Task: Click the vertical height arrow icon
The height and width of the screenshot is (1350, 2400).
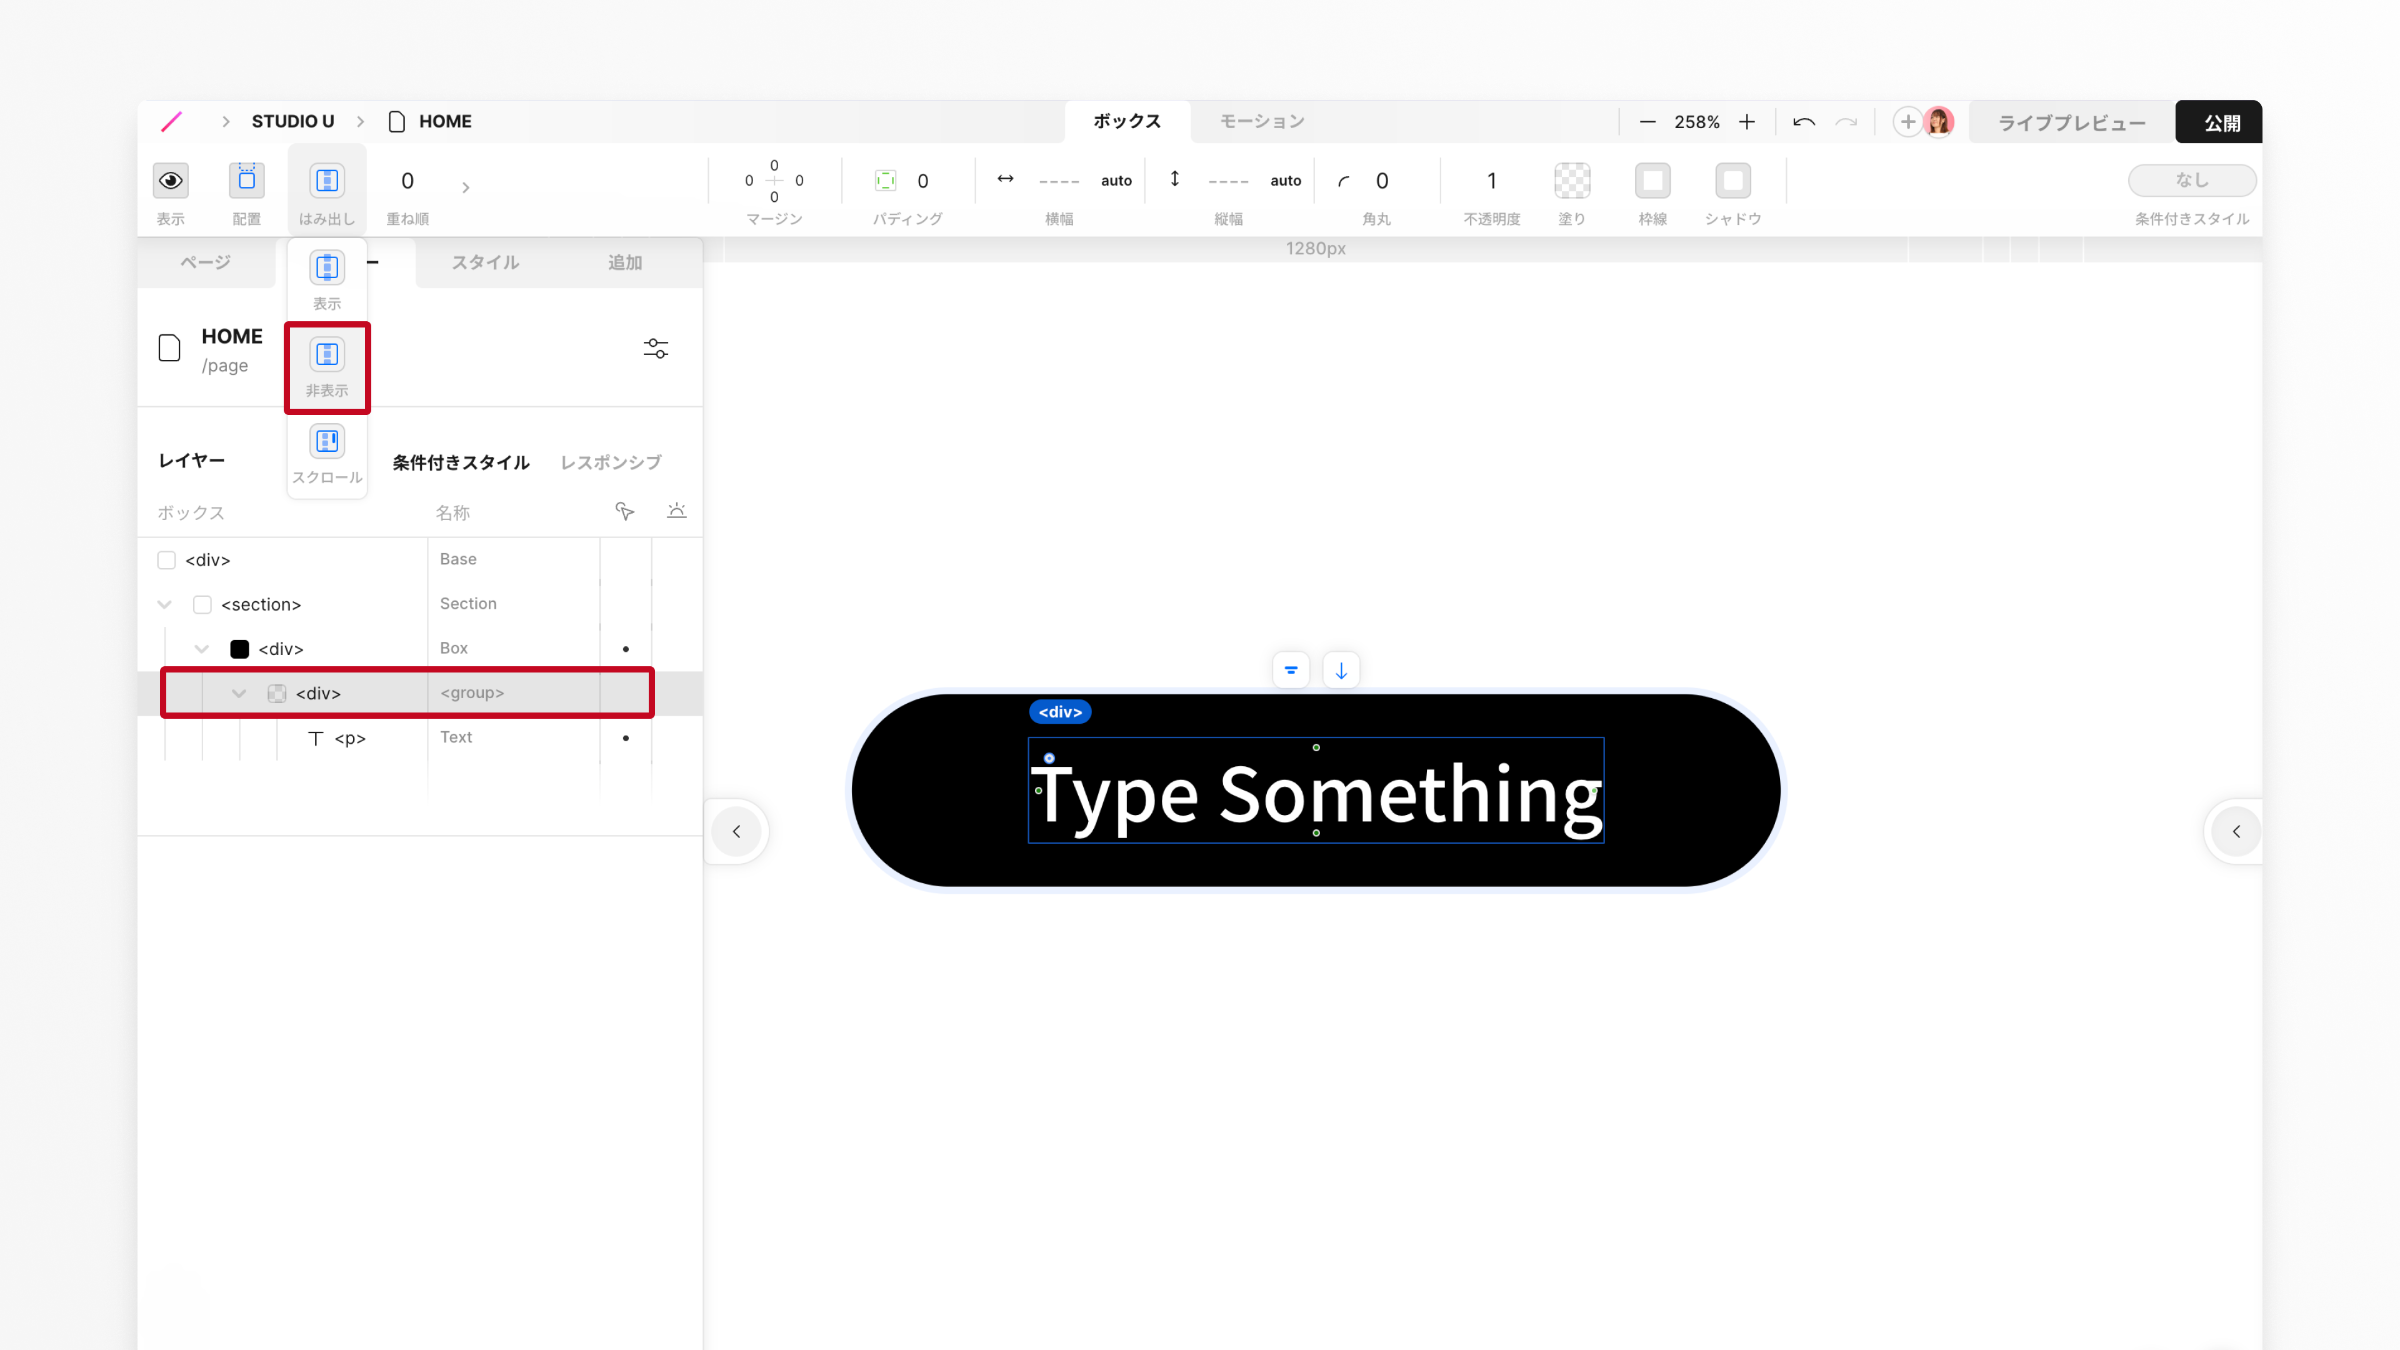Action: pyautogui.click(x=1175, y=179)
